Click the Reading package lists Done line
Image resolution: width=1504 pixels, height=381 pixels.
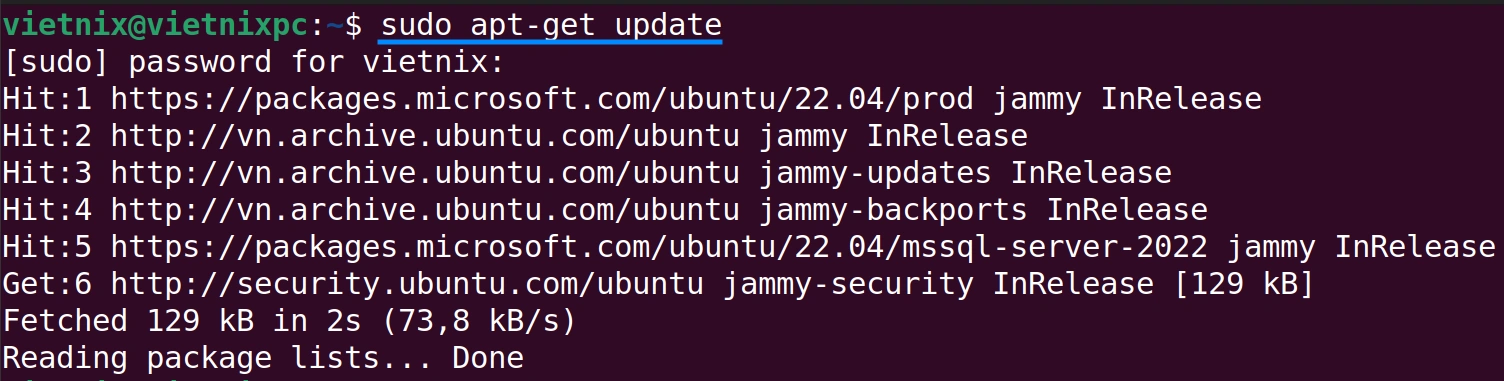click(x=263, y=358)
